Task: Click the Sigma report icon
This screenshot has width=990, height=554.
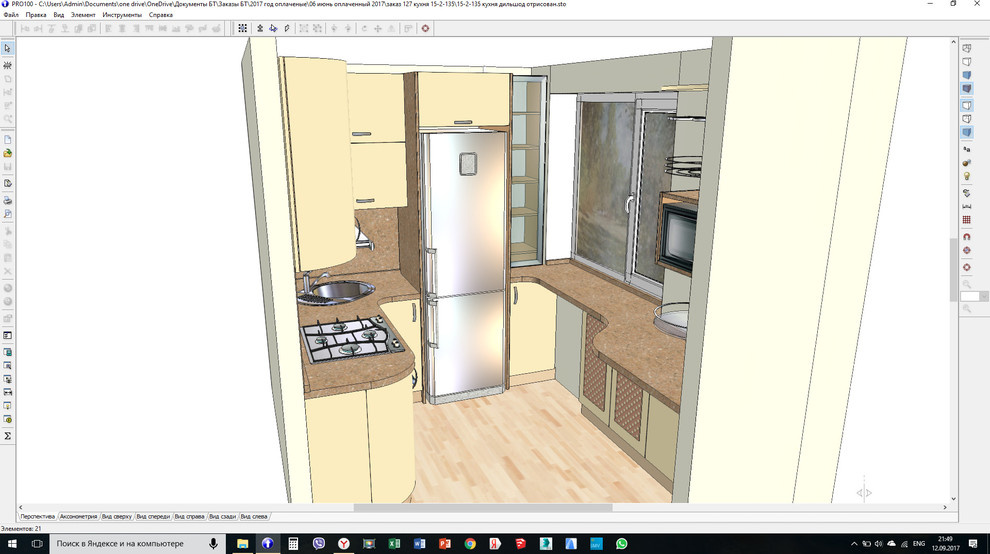Action: click(7, 436)
